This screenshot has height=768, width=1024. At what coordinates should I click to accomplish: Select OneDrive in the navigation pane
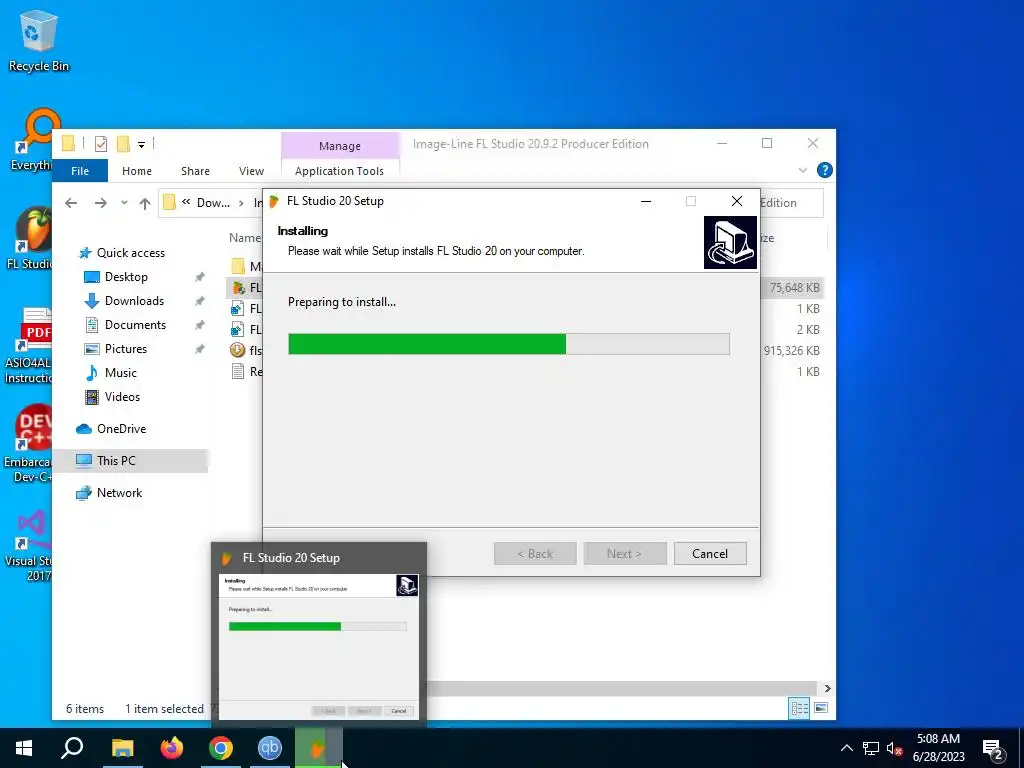tap(121, 429)
